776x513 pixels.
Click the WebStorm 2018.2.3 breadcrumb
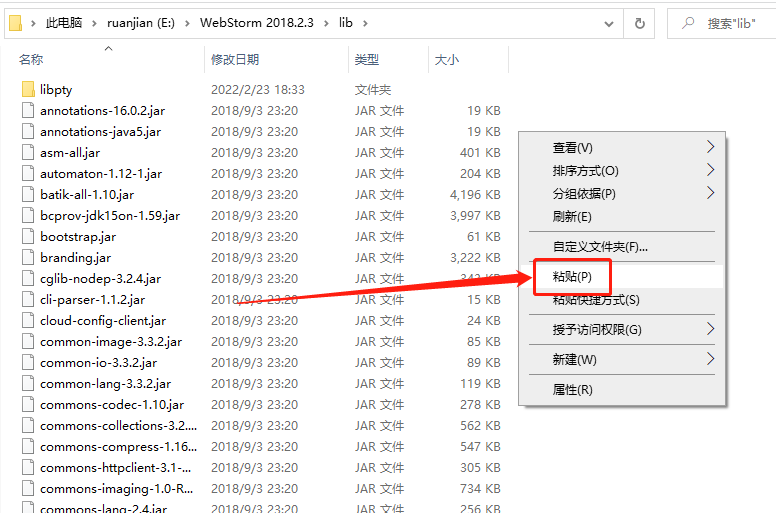pyautogui.click(x=256, y=23)
